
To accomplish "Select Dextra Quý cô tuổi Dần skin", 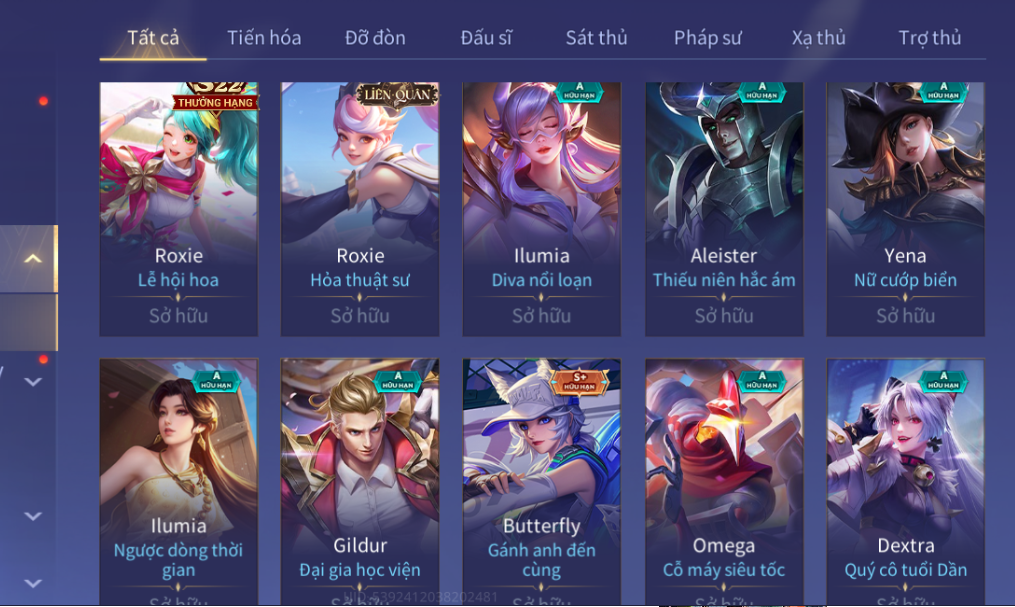I will click(906, 481).
